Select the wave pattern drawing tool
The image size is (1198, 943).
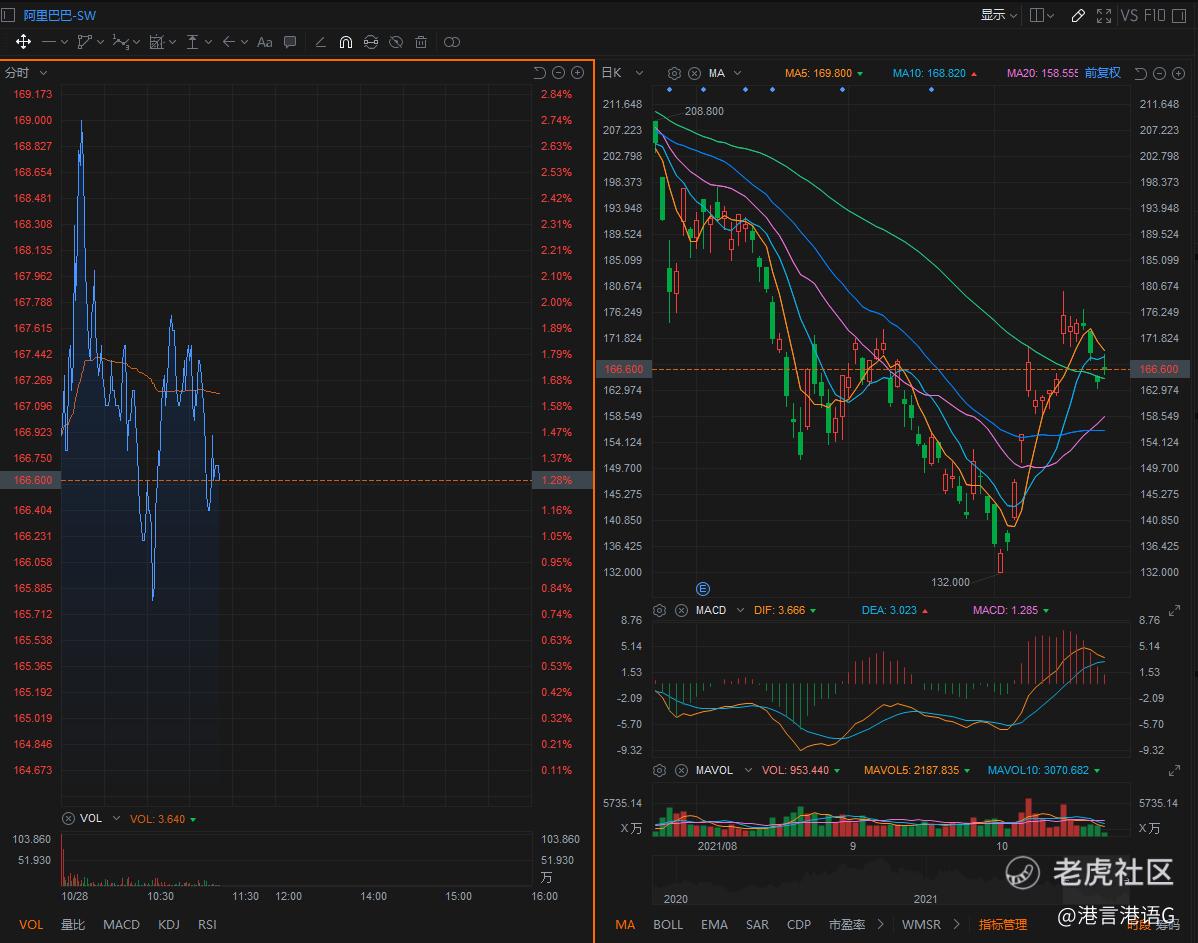click(x=120, y=42)
